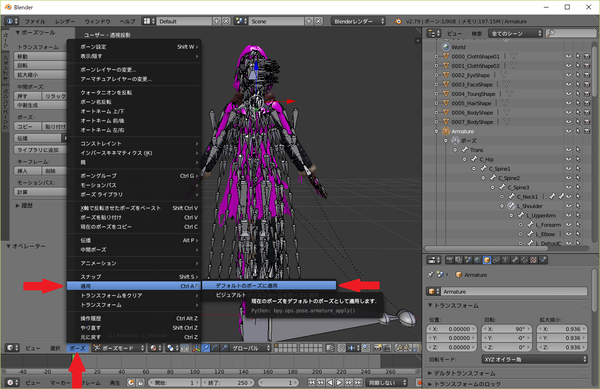Click the X scale value field 0.936

click(x=562, y=329)
